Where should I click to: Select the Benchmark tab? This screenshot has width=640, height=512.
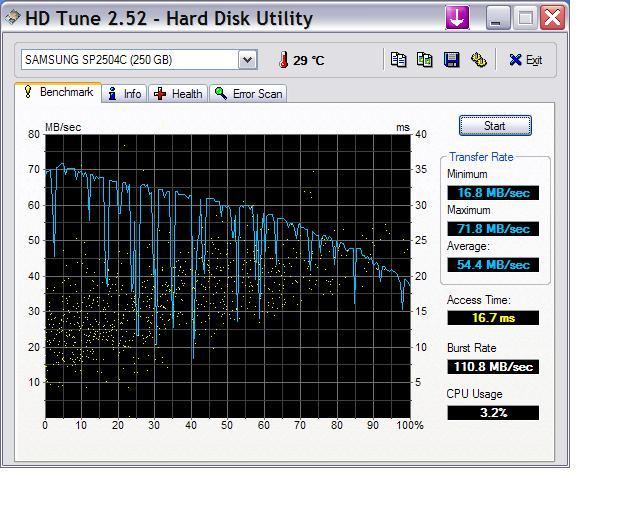click(58, 92)
